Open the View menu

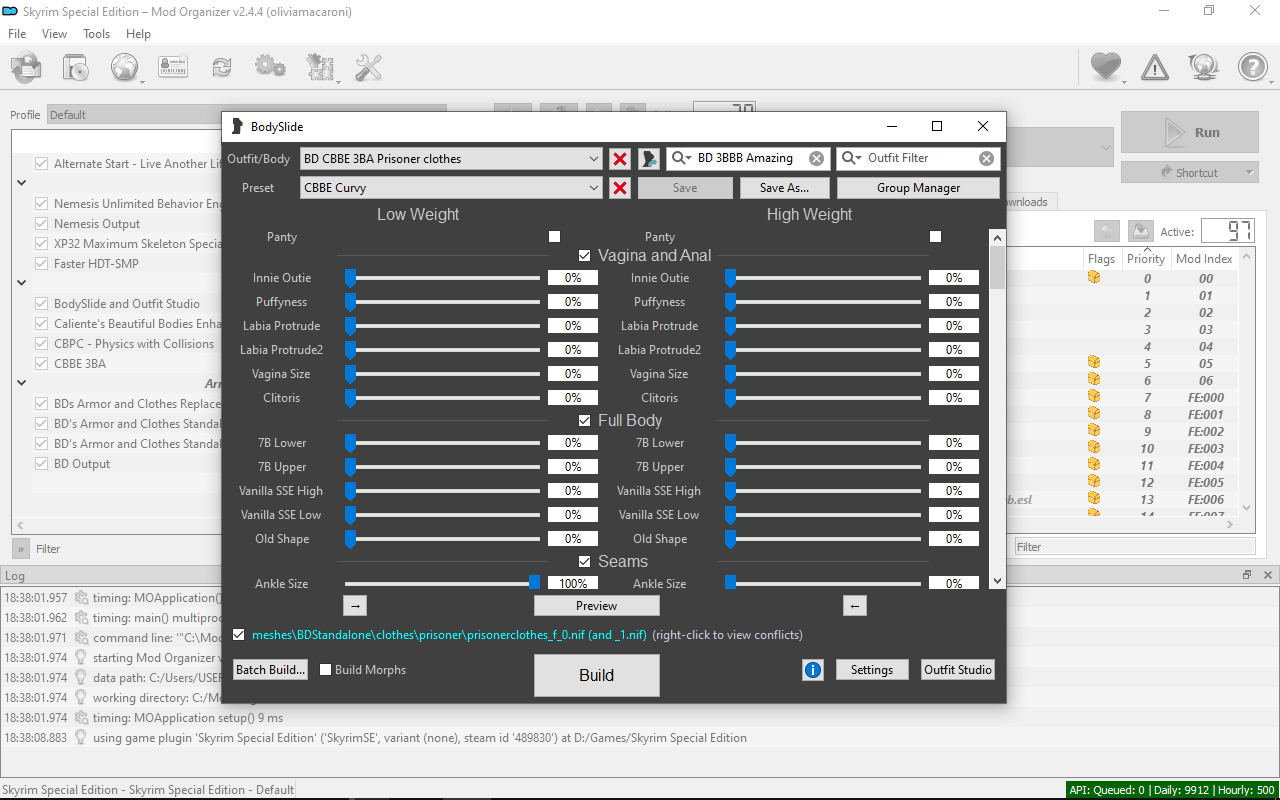click(55, 34)
